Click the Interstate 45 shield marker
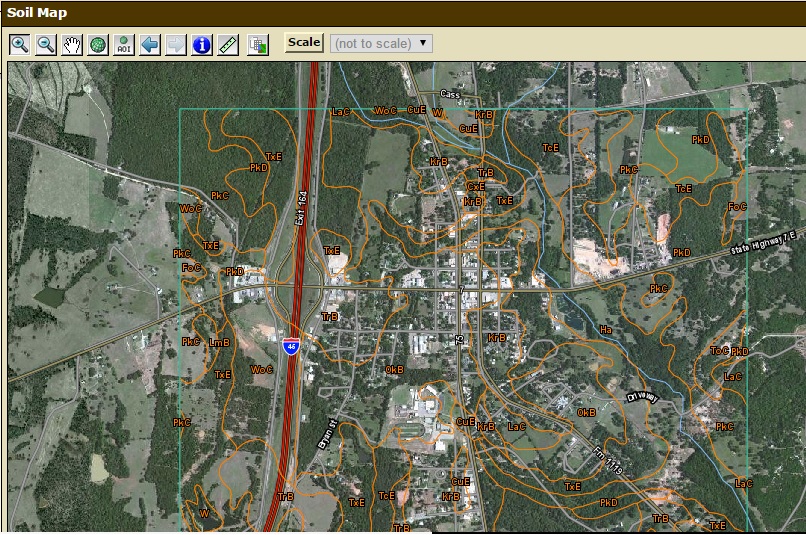Screen dimensions: 806x535 click(x=291, y=346)
